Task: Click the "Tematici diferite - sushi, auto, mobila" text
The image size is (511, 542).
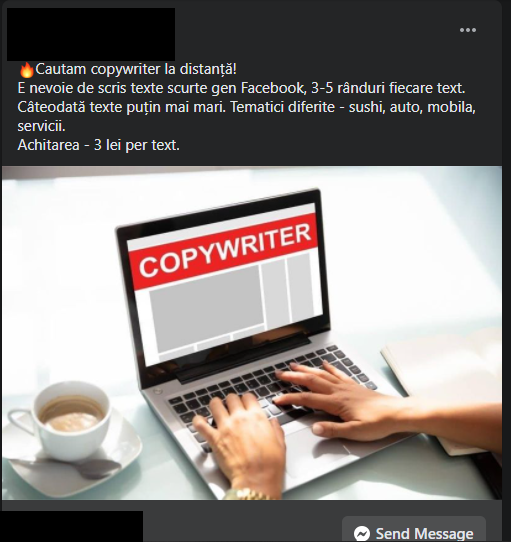Action: 353,107
